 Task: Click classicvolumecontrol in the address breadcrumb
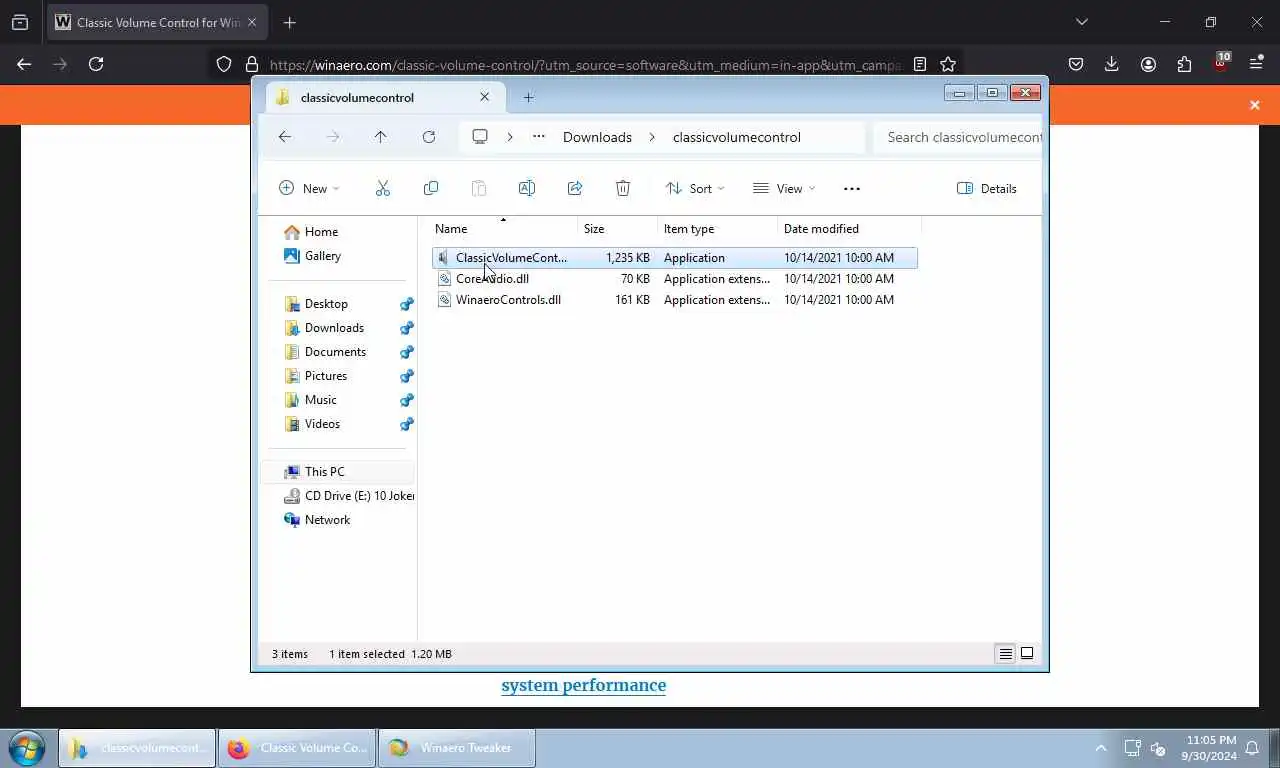pos(736,137)
